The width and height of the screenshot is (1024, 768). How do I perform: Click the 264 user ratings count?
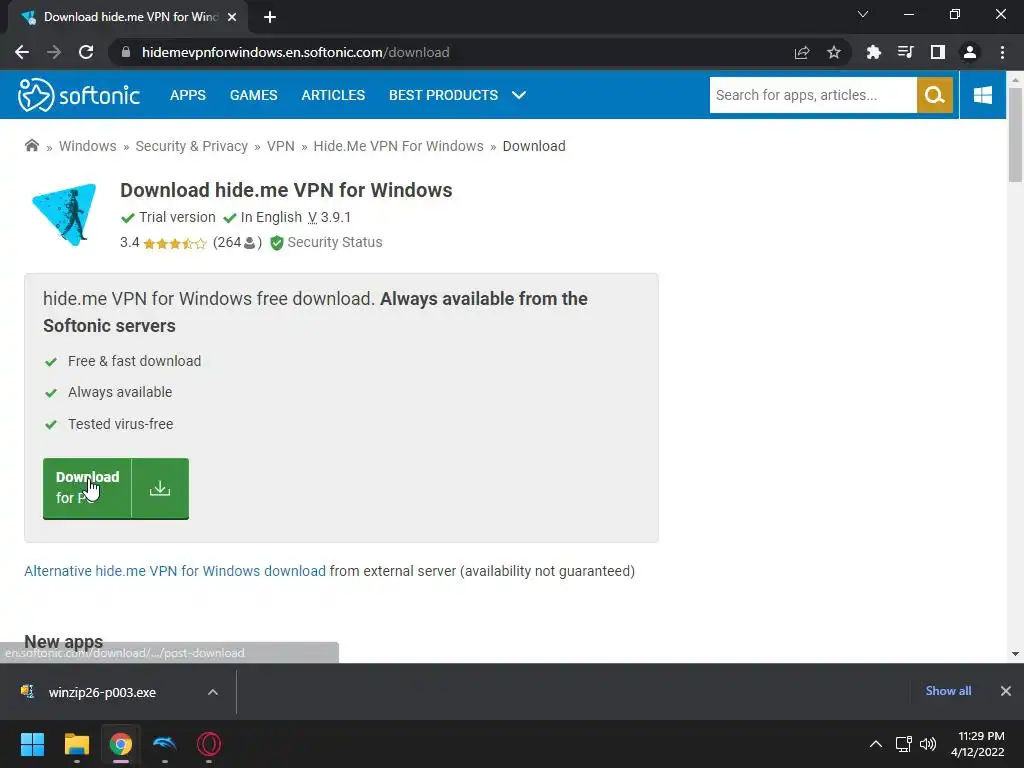pyautogui.click(x=237, y=243)
